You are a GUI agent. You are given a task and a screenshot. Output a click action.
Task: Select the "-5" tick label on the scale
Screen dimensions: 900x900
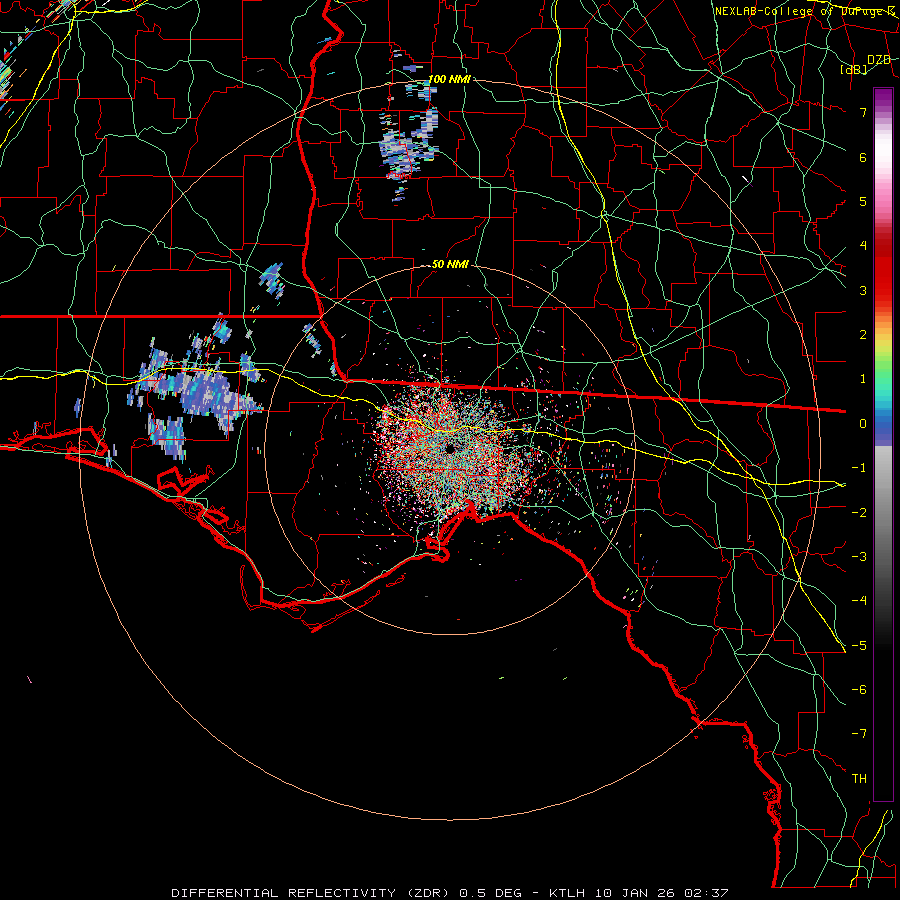click(859, 646)
